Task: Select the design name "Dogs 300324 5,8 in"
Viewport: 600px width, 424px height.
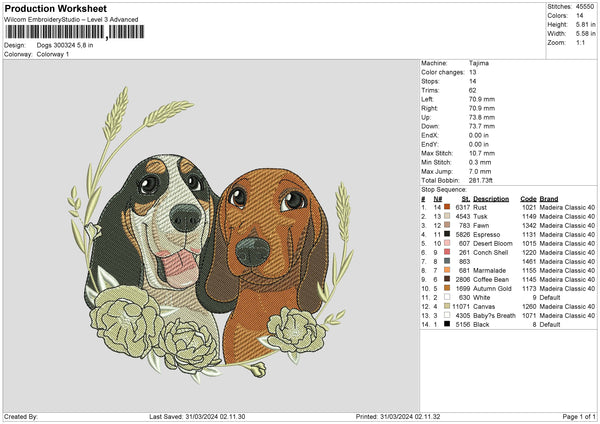Action: 65,45
